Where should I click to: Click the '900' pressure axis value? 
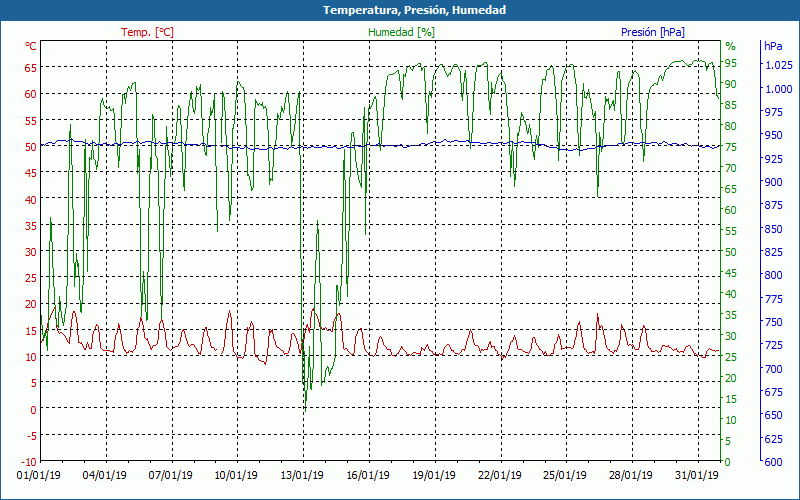pos(773,182)
